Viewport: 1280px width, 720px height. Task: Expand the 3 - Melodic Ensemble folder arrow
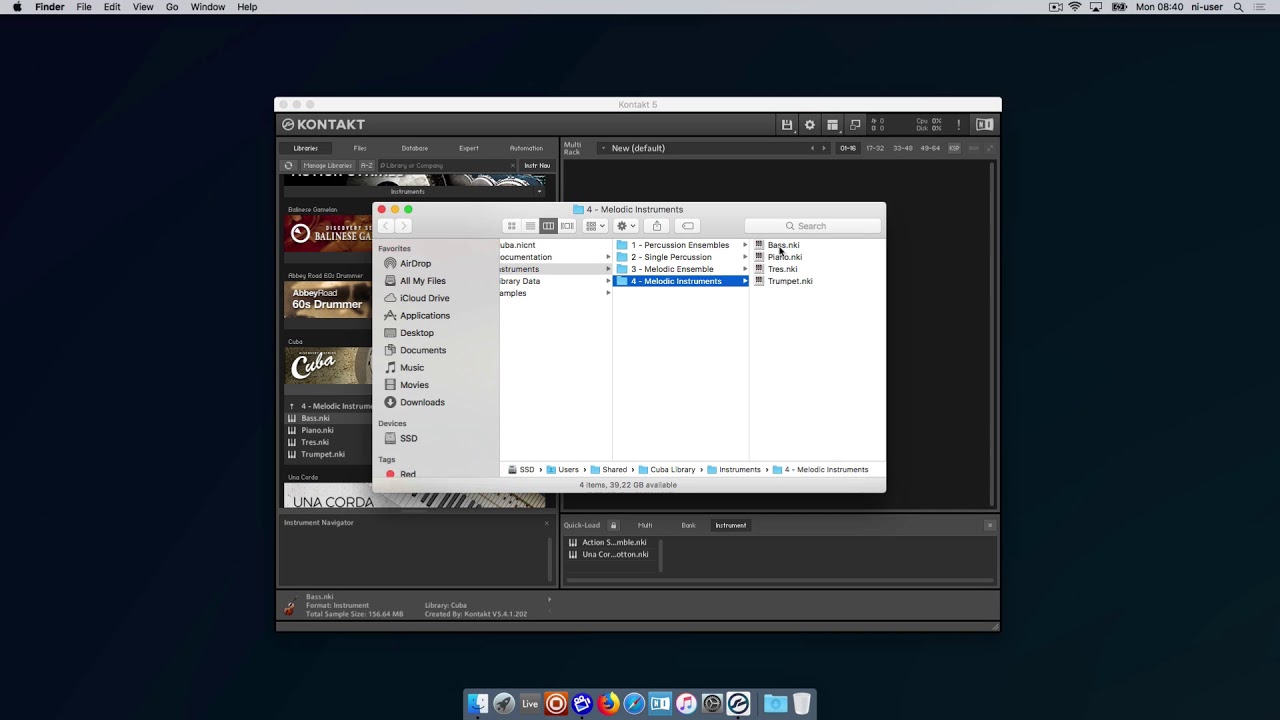(745, 269)
